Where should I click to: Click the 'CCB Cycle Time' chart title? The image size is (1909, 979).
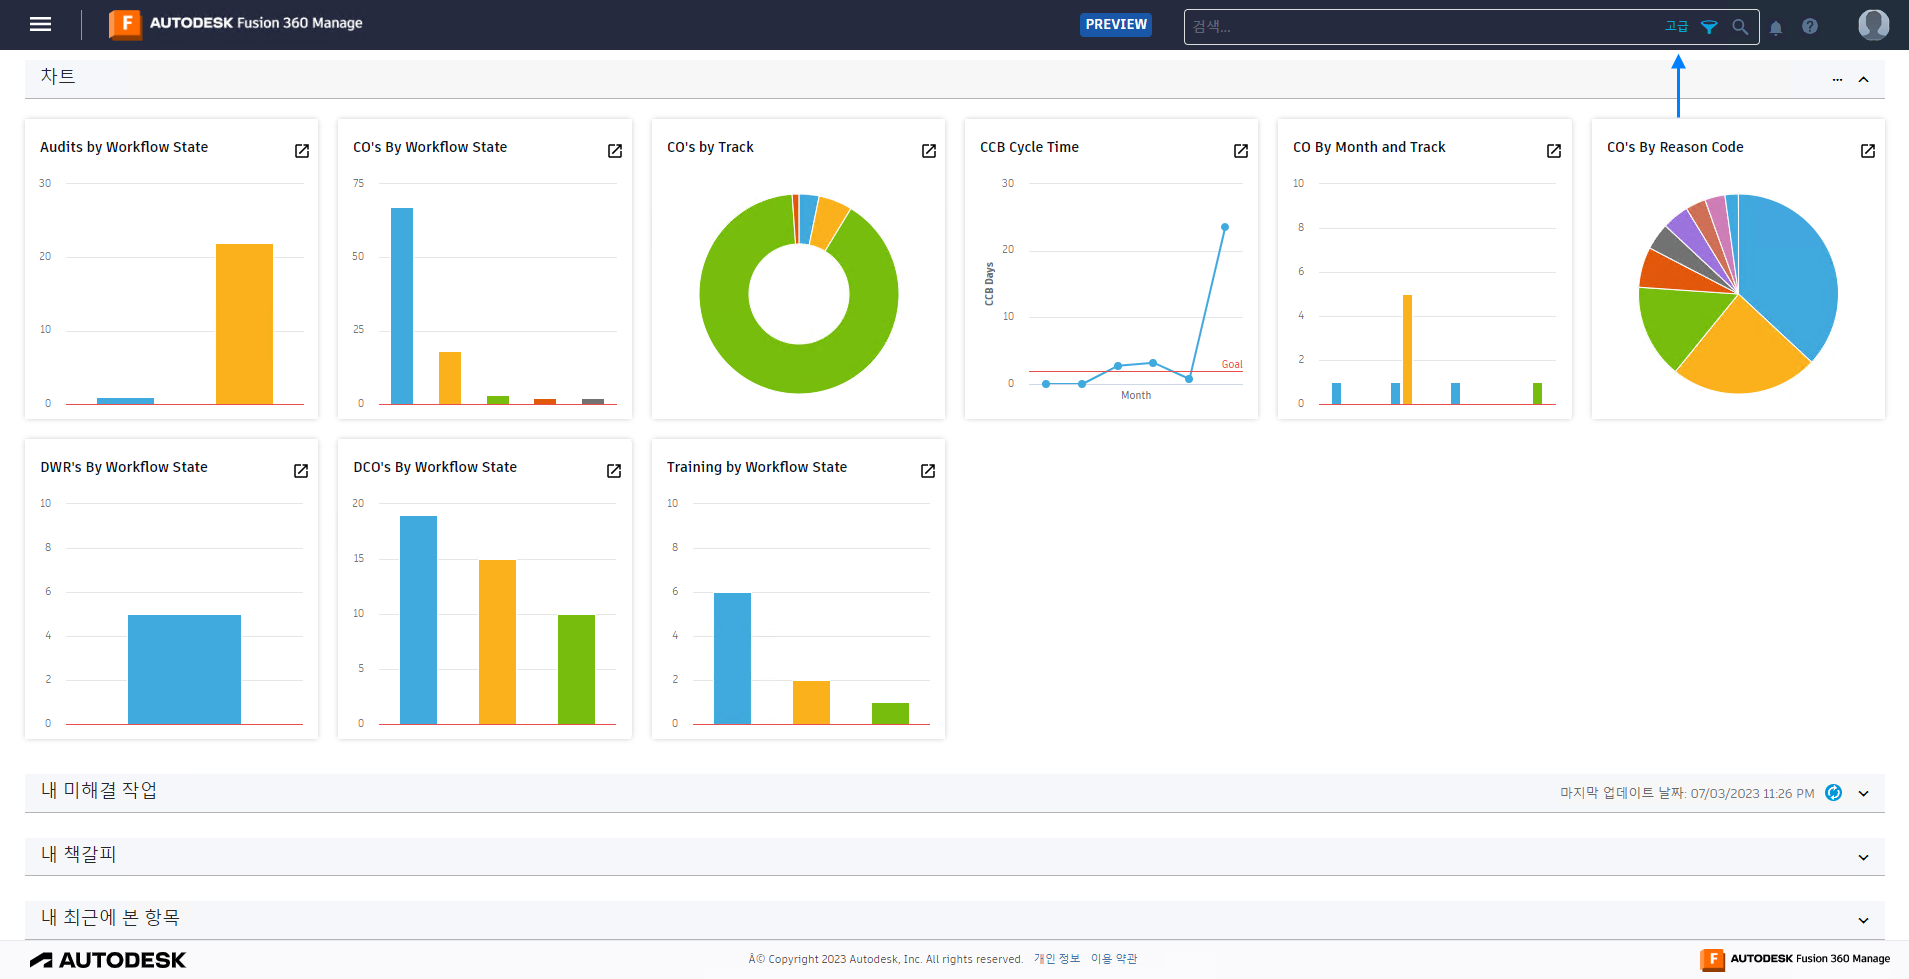coord(1029,147)
